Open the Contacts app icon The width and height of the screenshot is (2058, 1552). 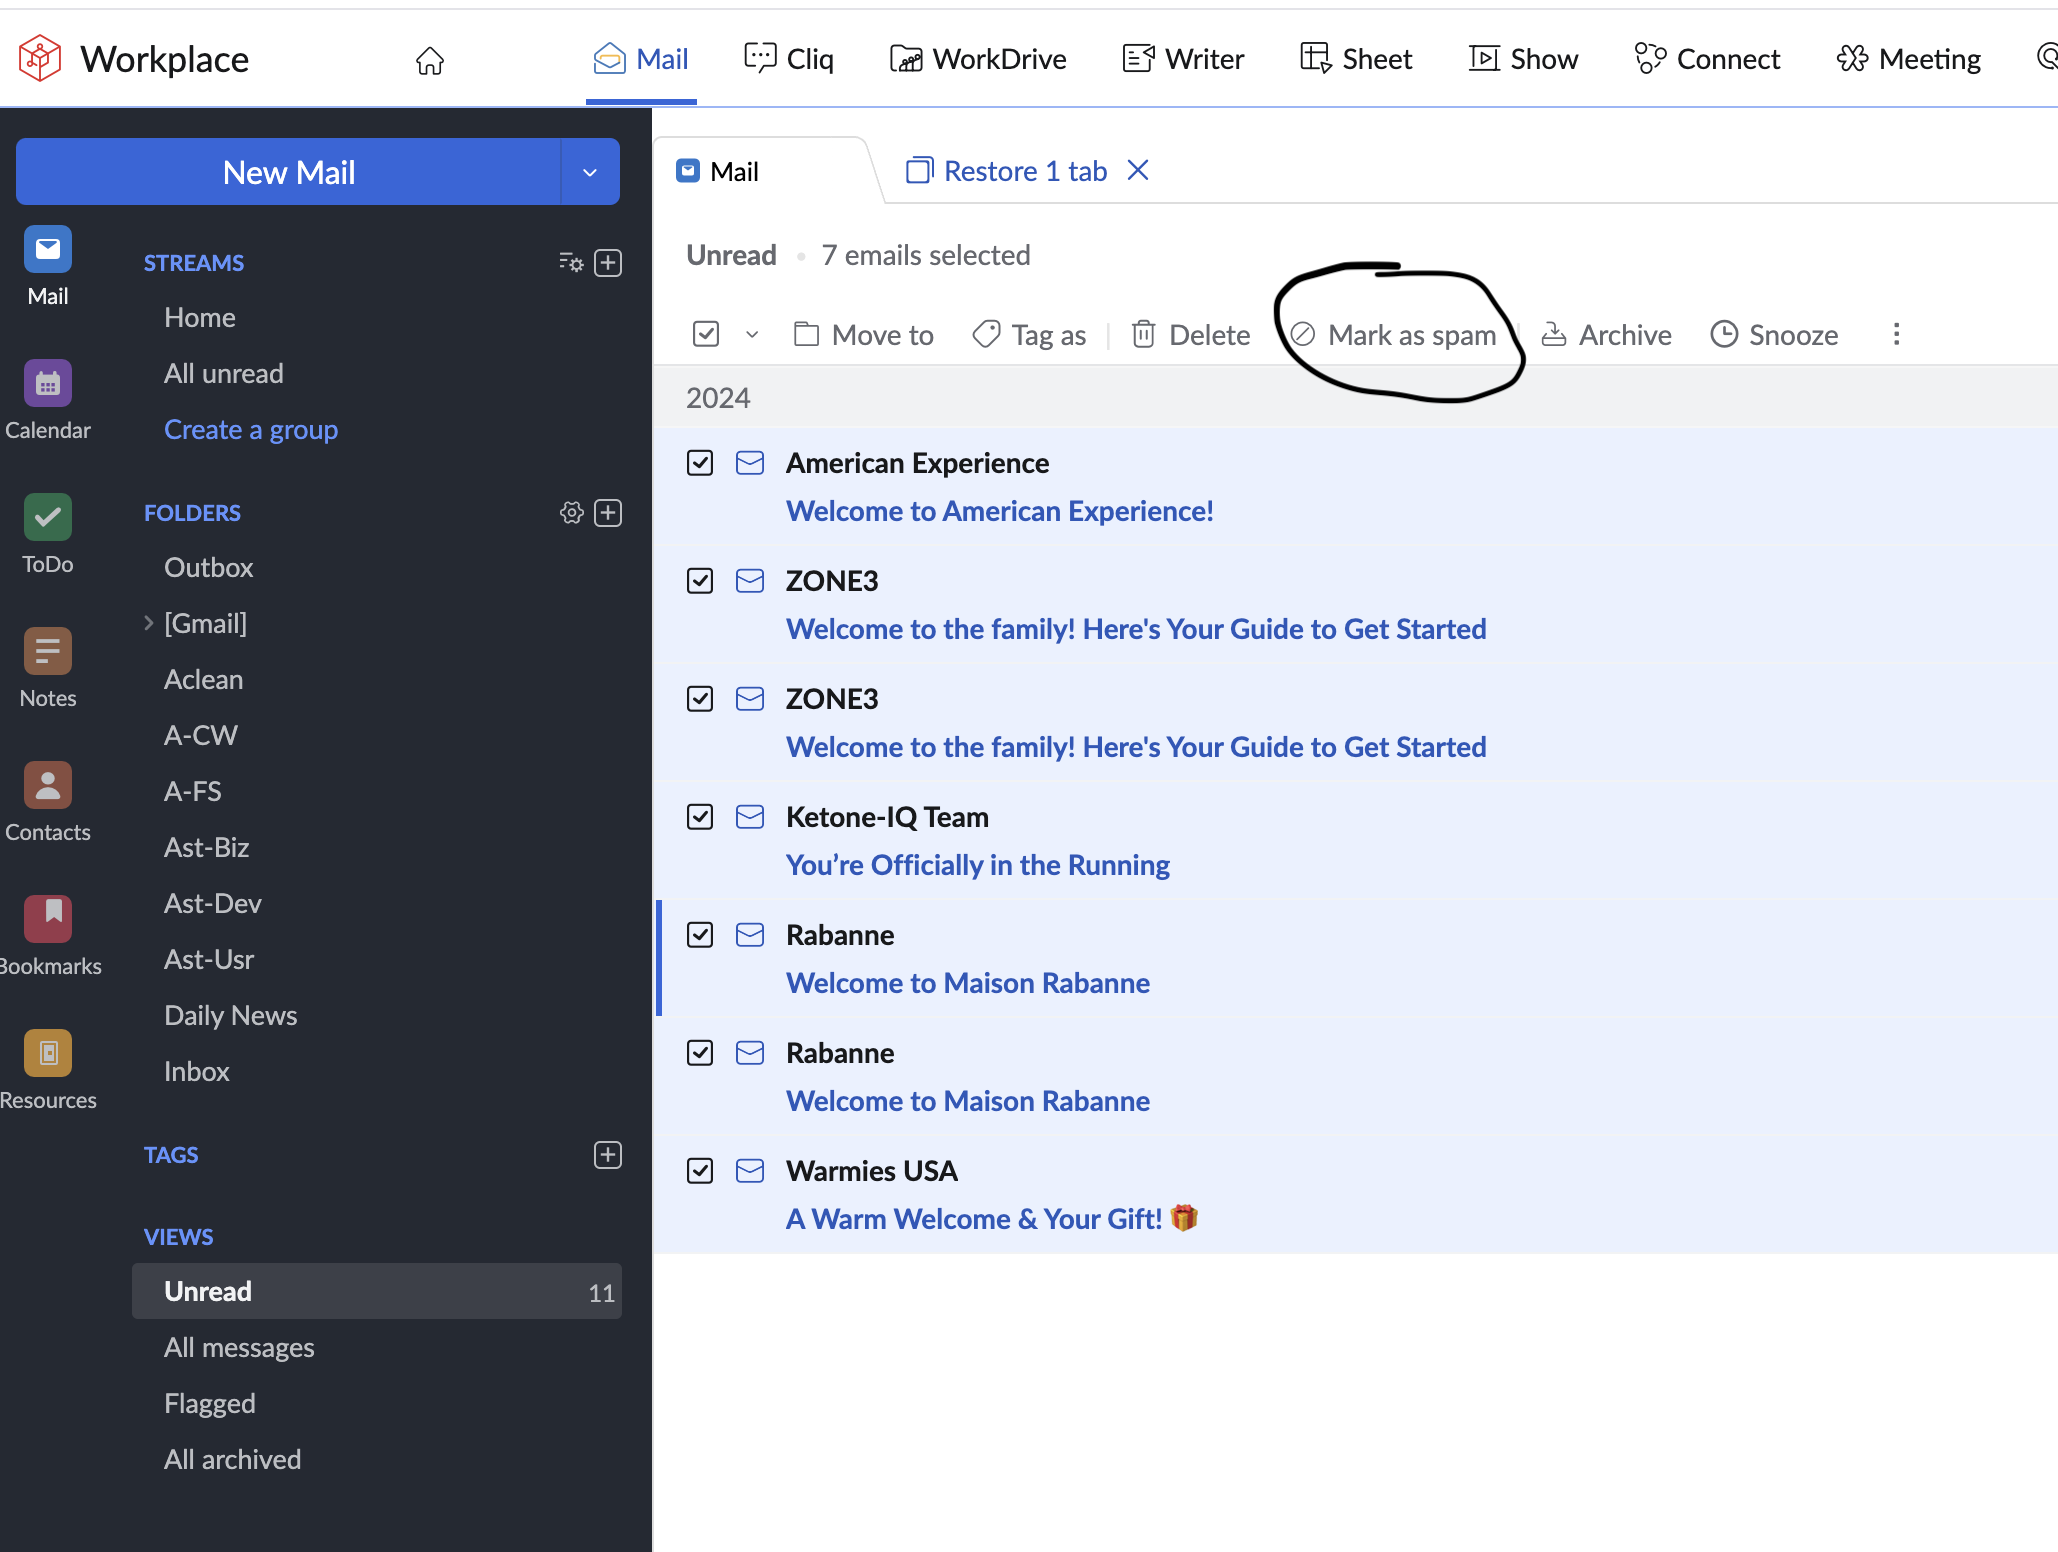(x=47, y=786)
